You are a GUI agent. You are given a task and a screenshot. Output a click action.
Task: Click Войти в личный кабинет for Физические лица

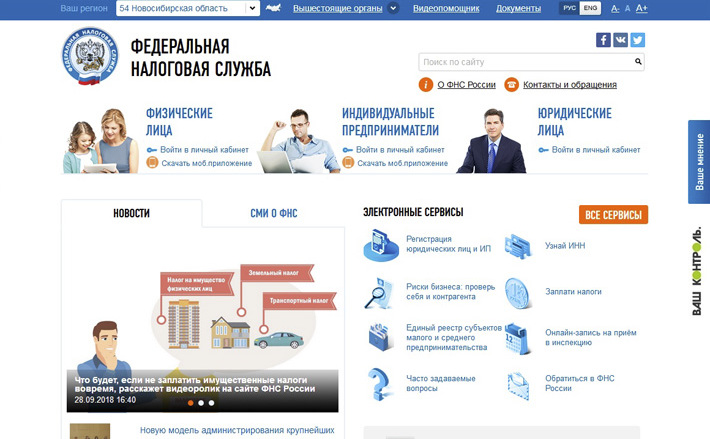204,150
